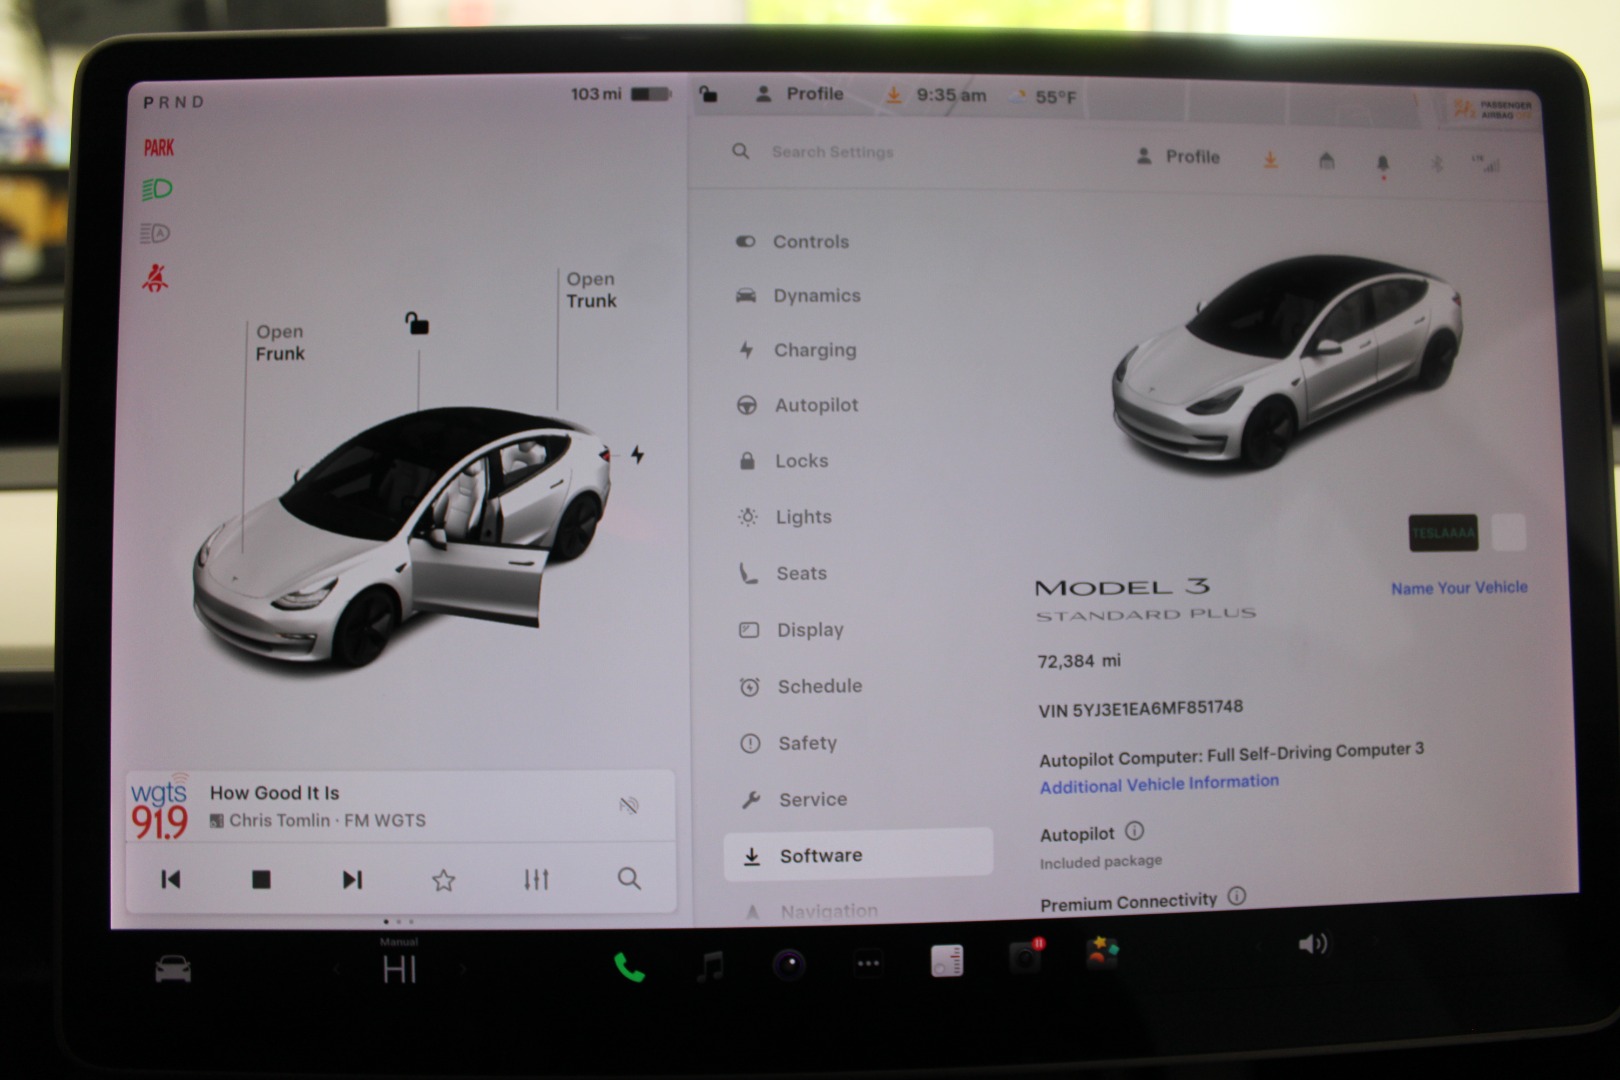Tap the LTE signal strength icon

(1485, 163)
